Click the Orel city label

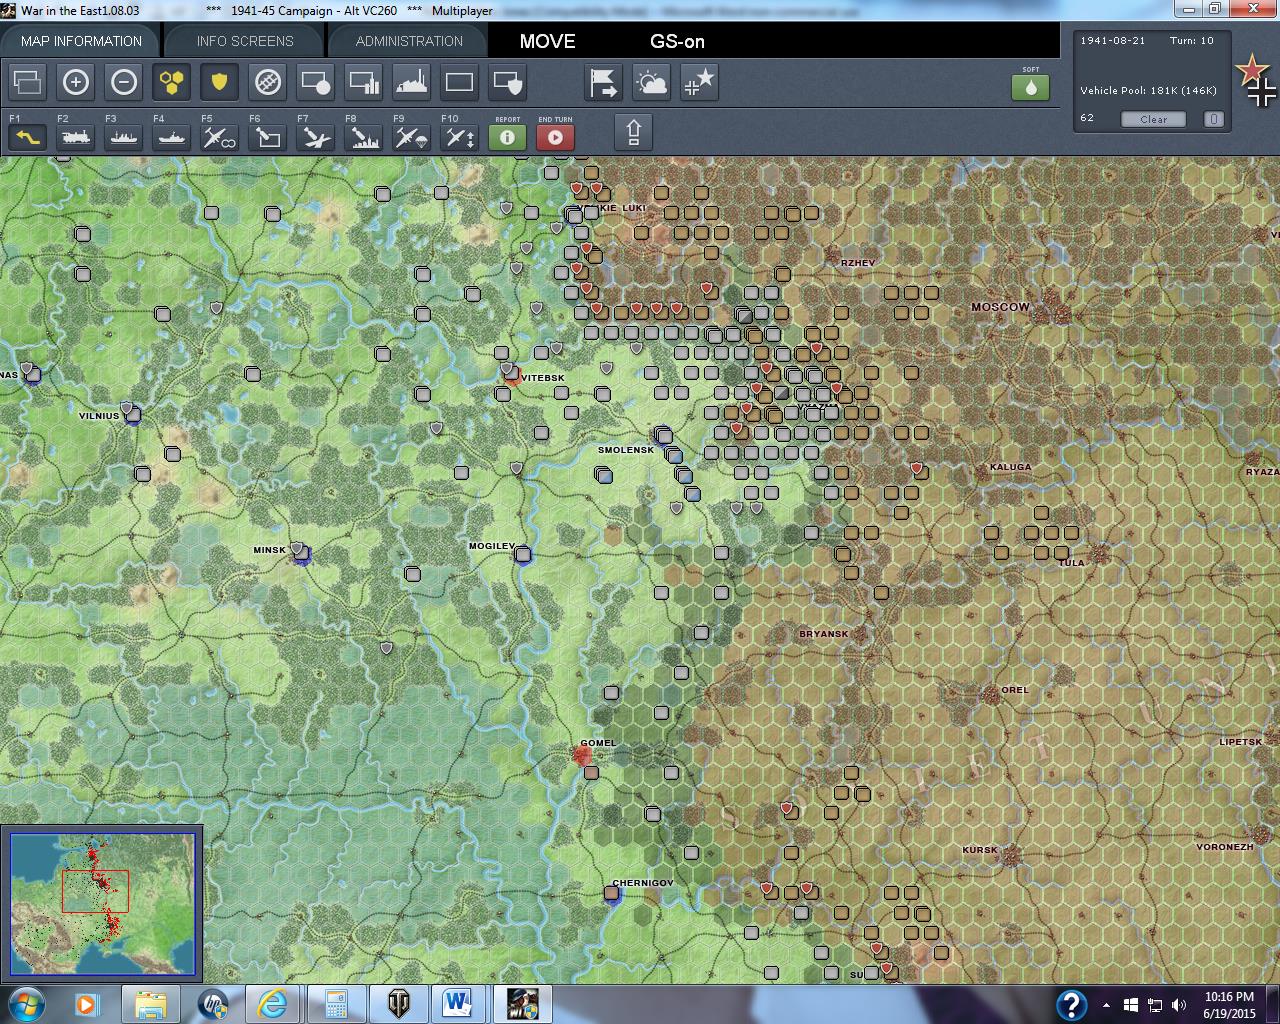(x=1014, y=690)
